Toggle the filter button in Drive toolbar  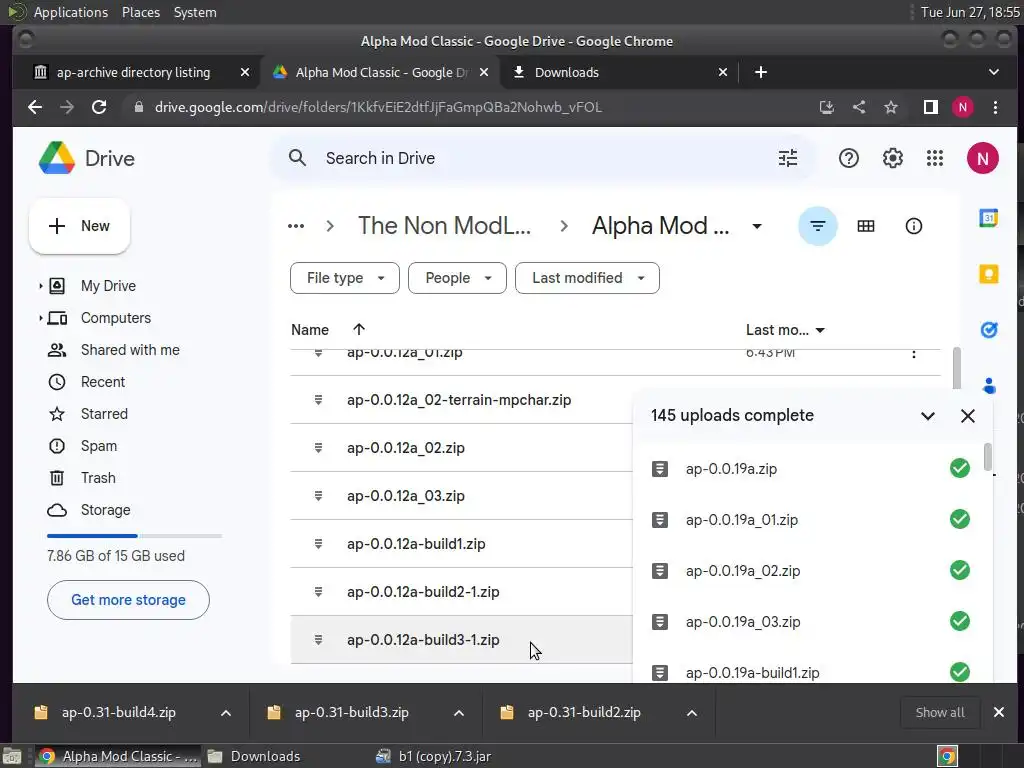[x=818, y=226]
